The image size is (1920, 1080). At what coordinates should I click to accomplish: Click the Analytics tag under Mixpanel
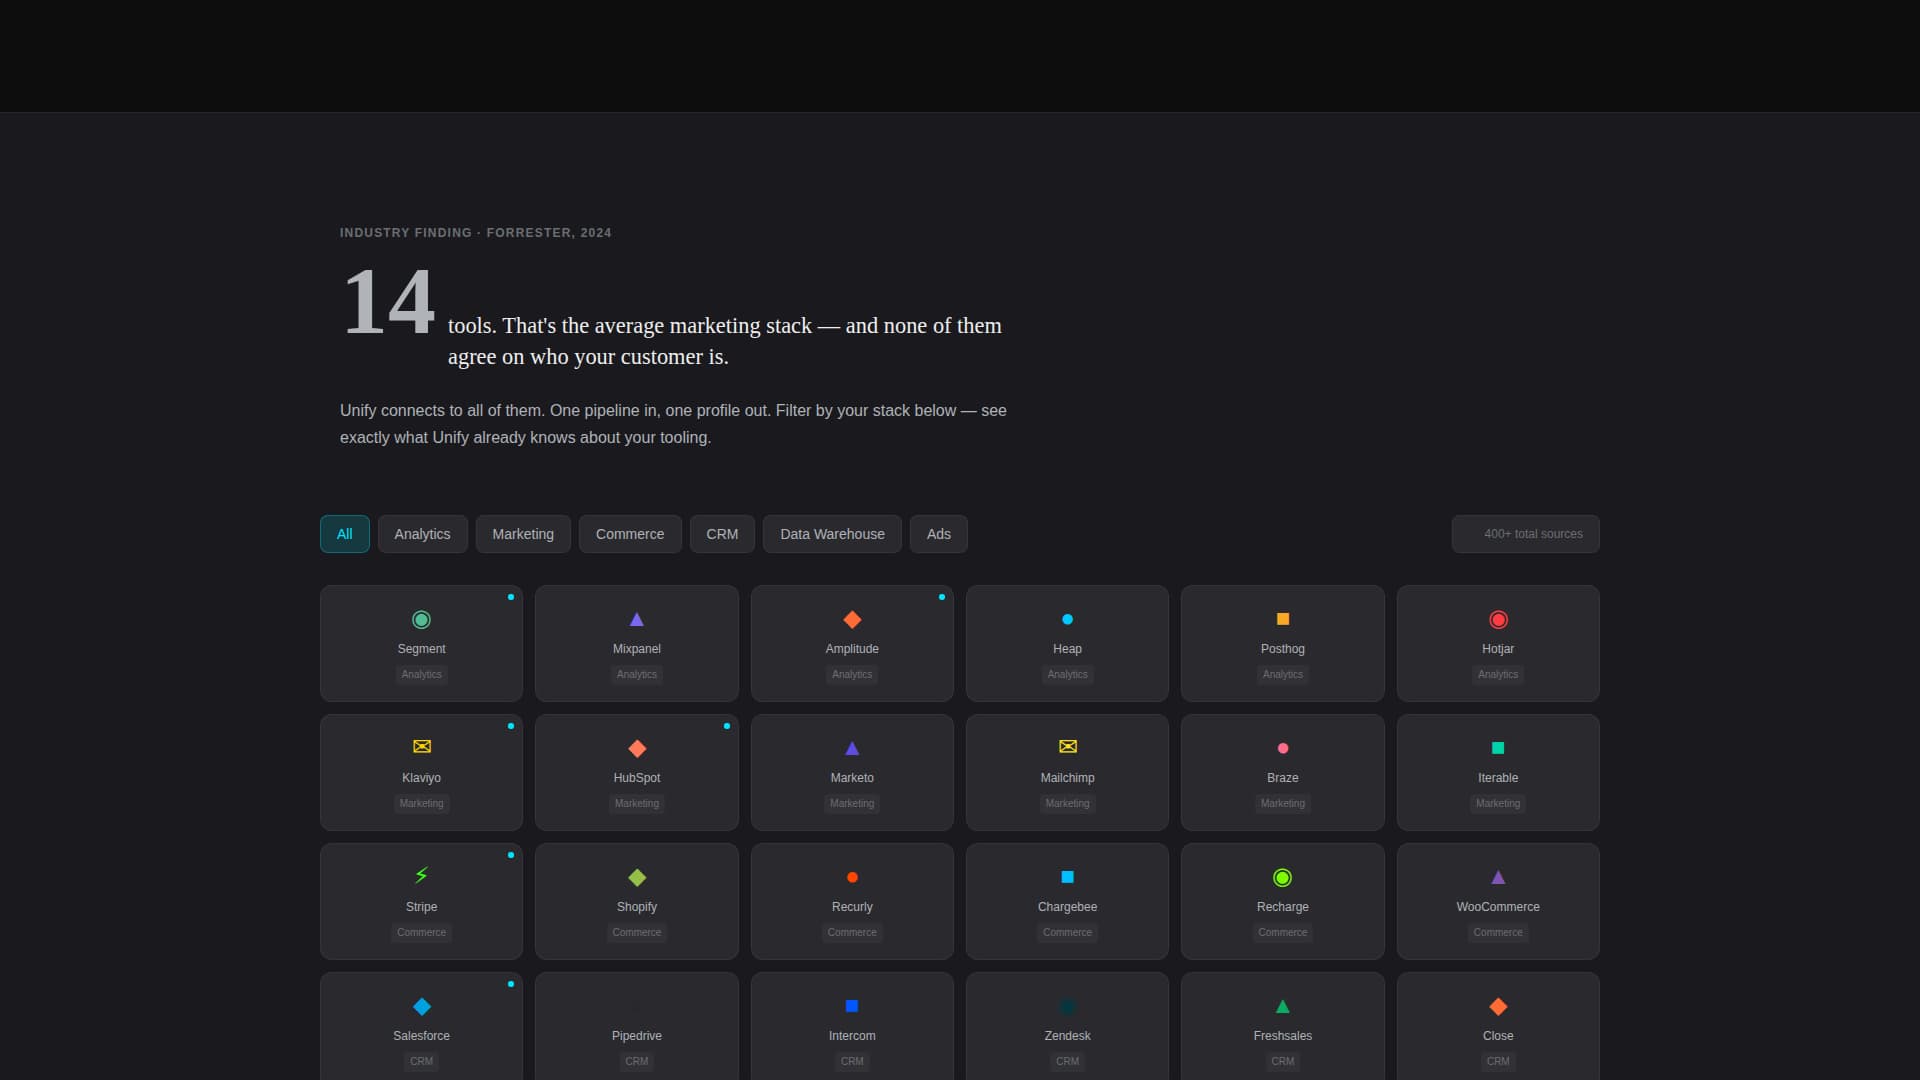[637, 675]
